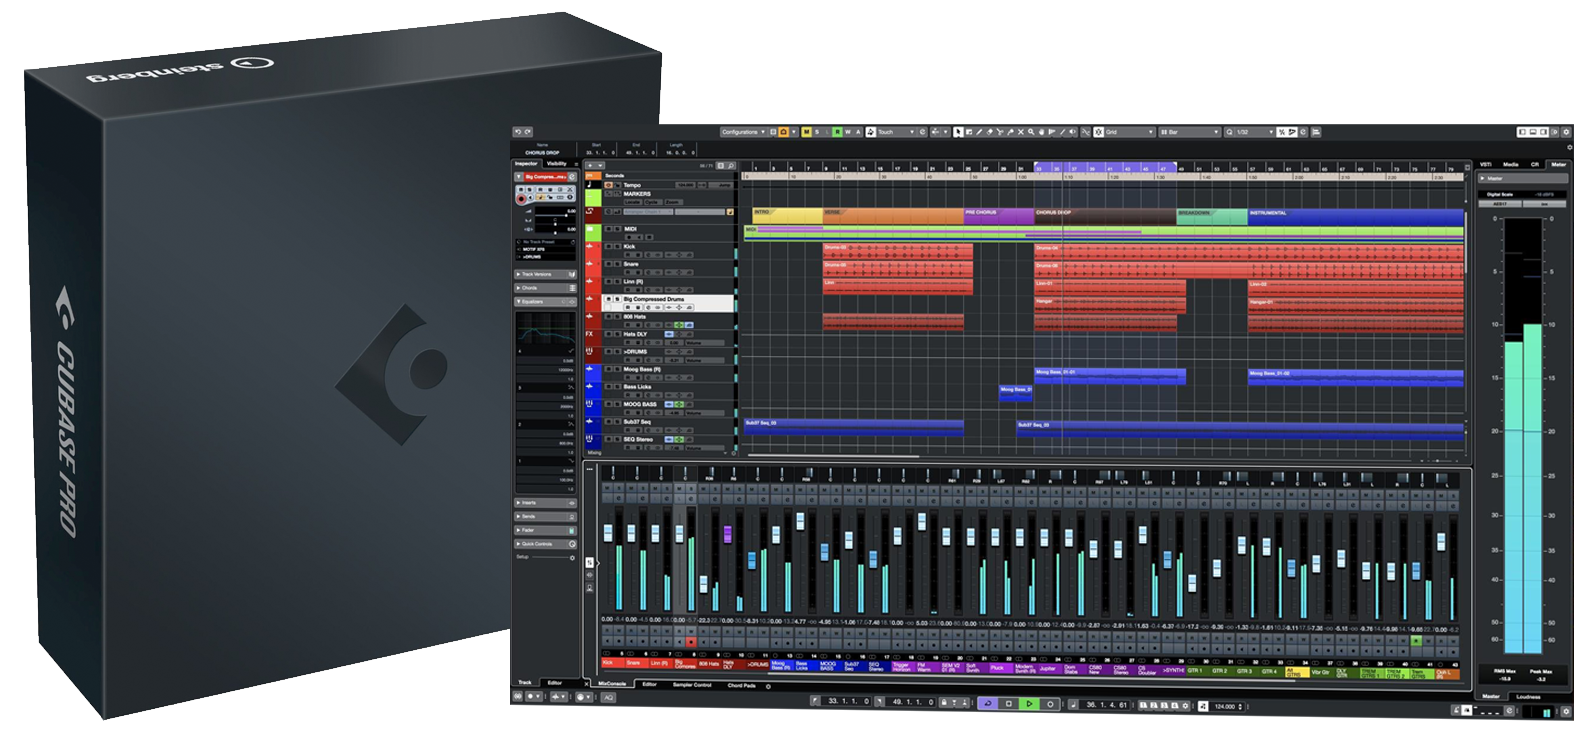
Task: Select the Draw pencil tool
Action: [979, 132]
